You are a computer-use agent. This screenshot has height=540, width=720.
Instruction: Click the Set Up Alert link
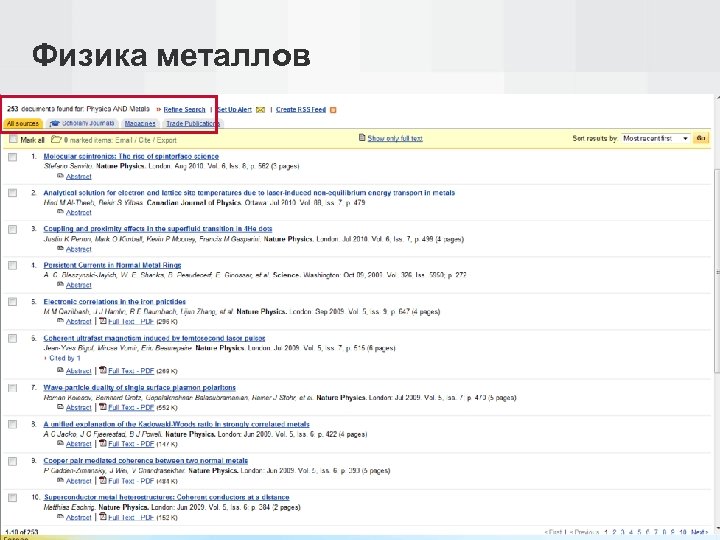(234, 110)
